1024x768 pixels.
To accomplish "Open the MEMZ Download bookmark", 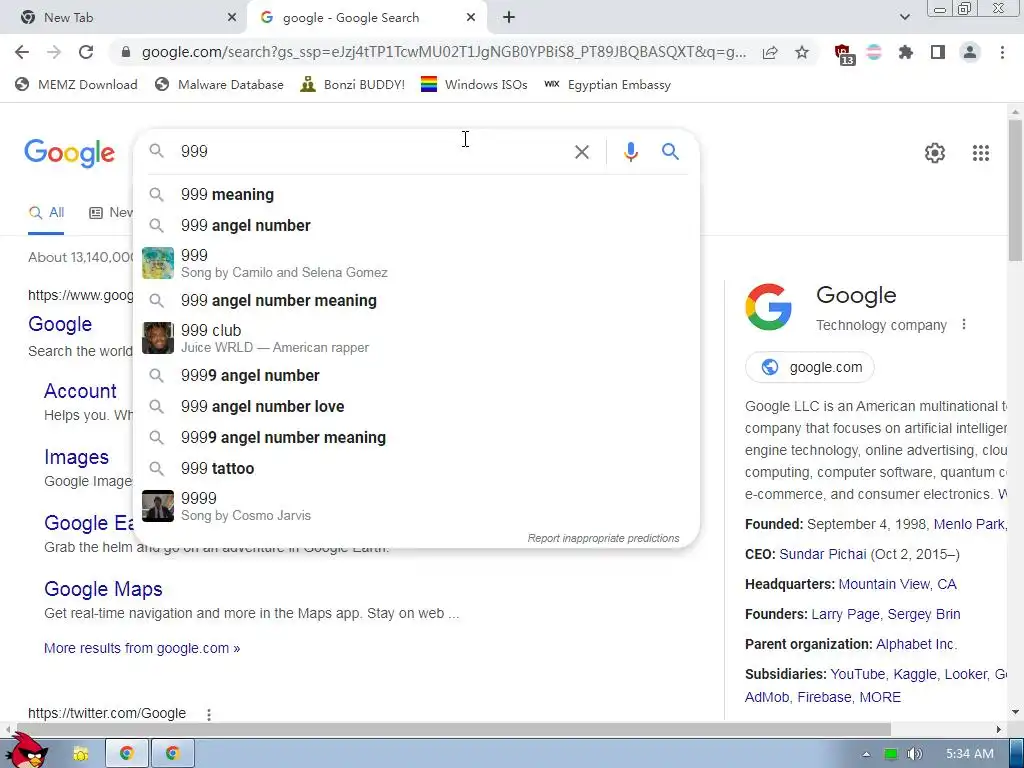I will pos(76,85).
